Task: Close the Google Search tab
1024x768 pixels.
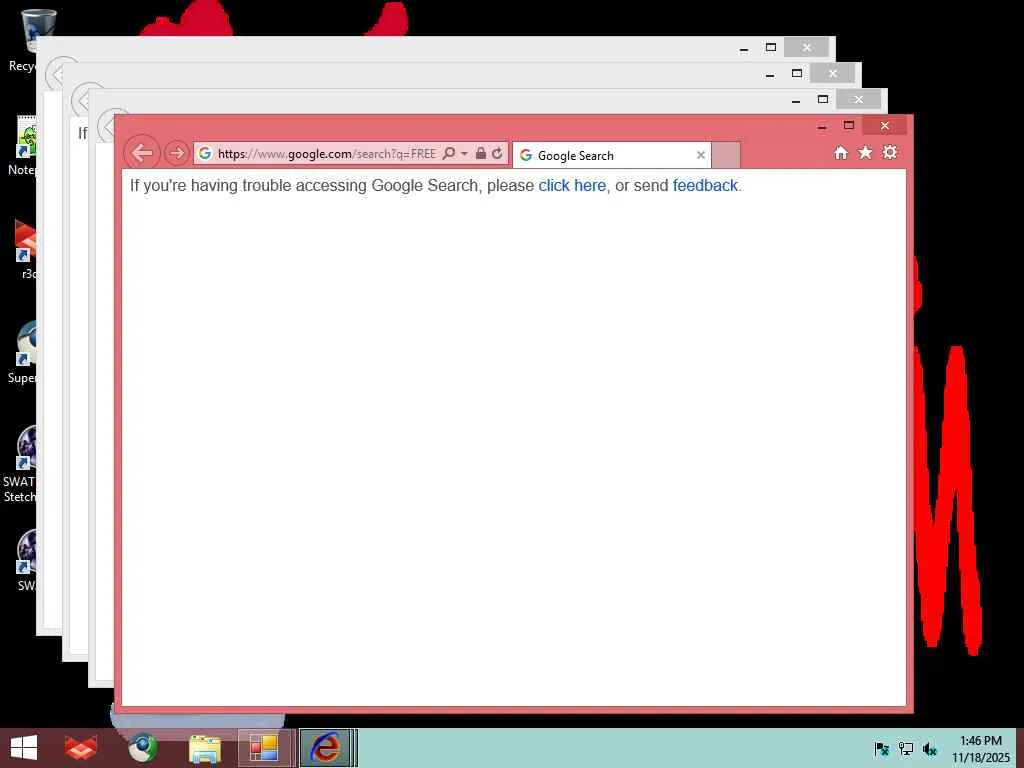Action: (701, 155)
